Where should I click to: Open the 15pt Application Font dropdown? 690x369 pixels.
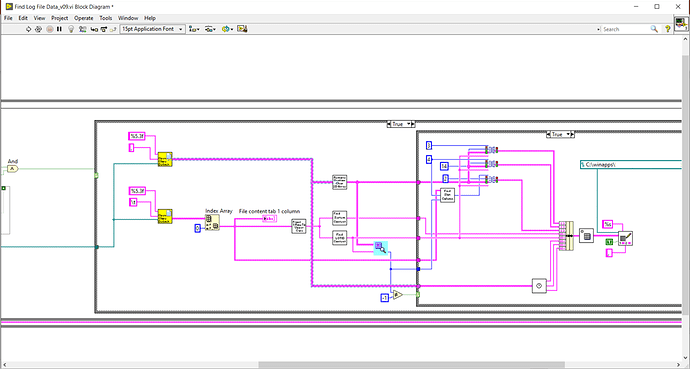click(x=153, y=29)
